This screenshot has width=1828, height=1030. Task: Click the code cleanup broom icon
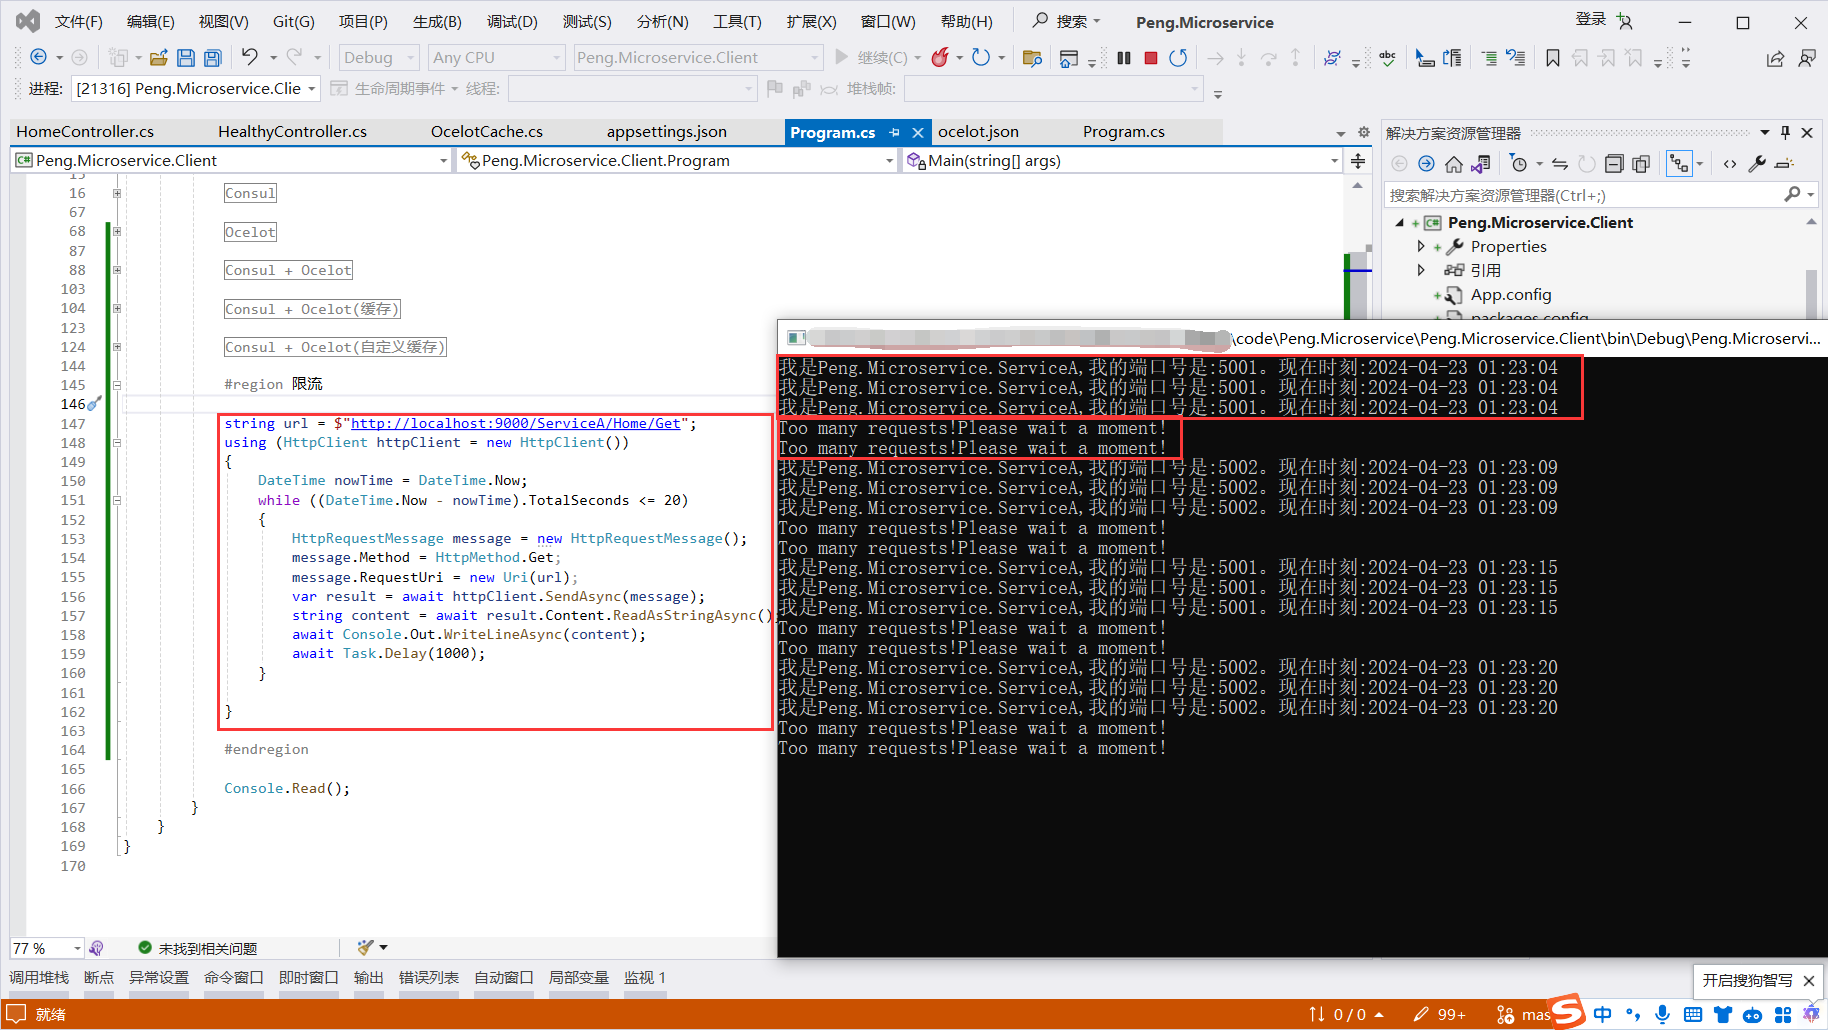366,947
